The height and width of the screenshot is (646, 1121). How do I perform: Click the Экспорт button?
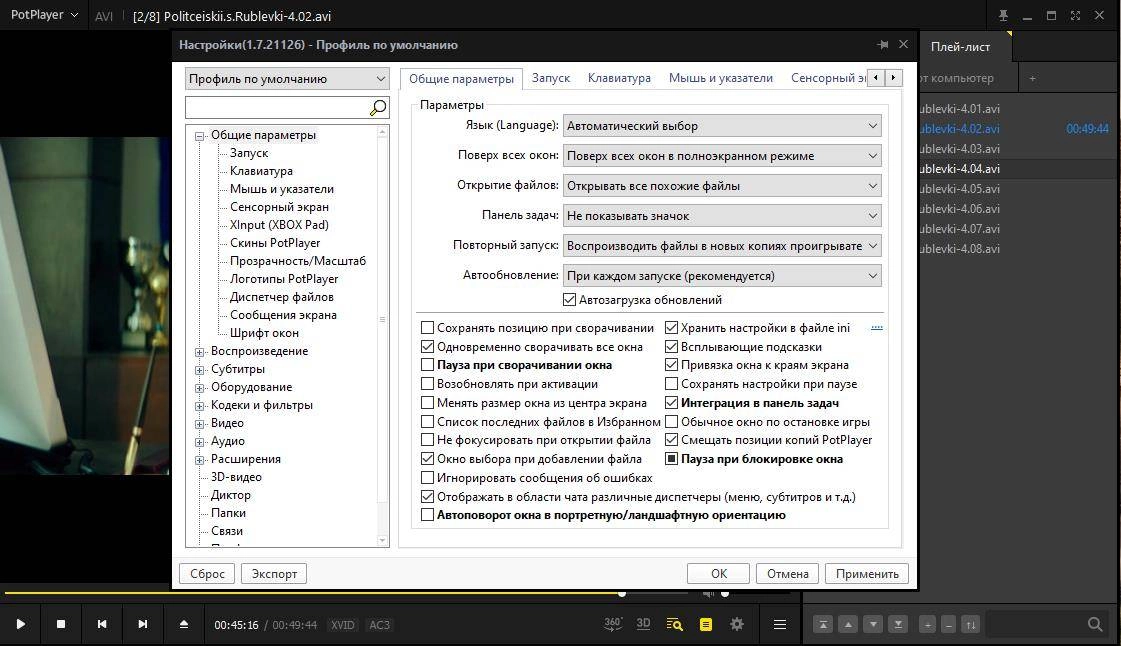275,573
